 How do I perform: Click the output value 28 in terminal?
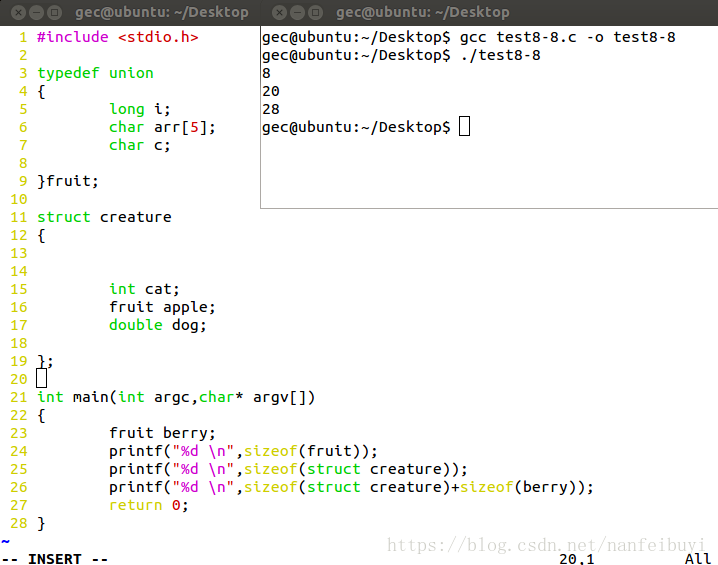click(271, 109)
